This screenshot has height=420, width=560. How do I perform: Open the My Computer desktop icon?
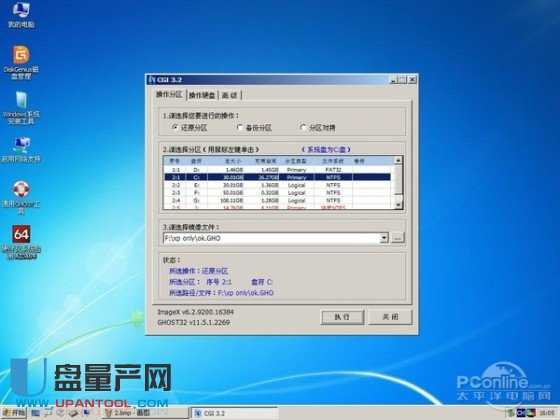[21, 14]
